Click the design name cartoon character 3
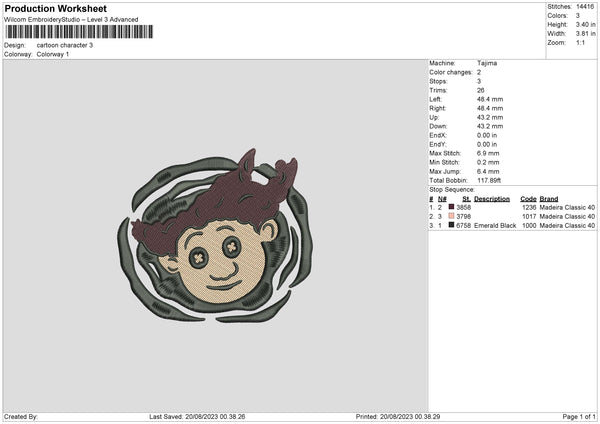The height and width of the screenshot is (424, 600). [65, 45]
